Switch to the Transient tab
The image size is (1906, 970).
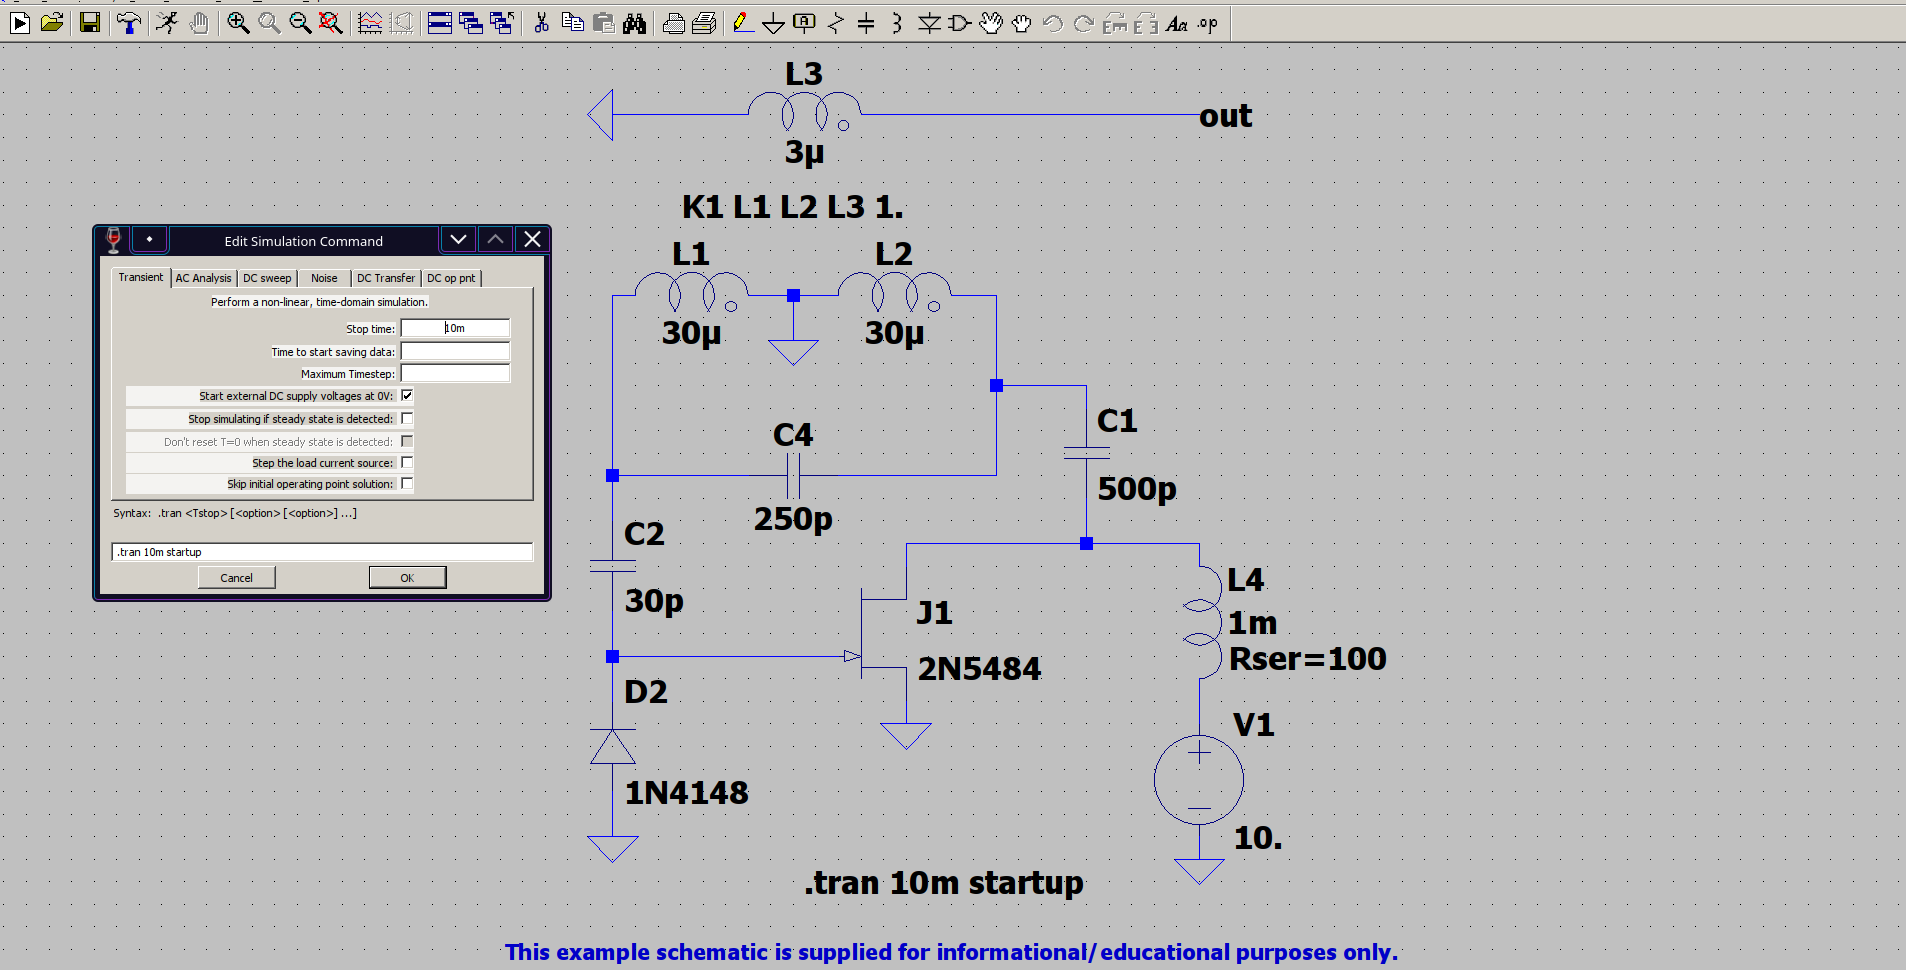[x=141, y=277]
